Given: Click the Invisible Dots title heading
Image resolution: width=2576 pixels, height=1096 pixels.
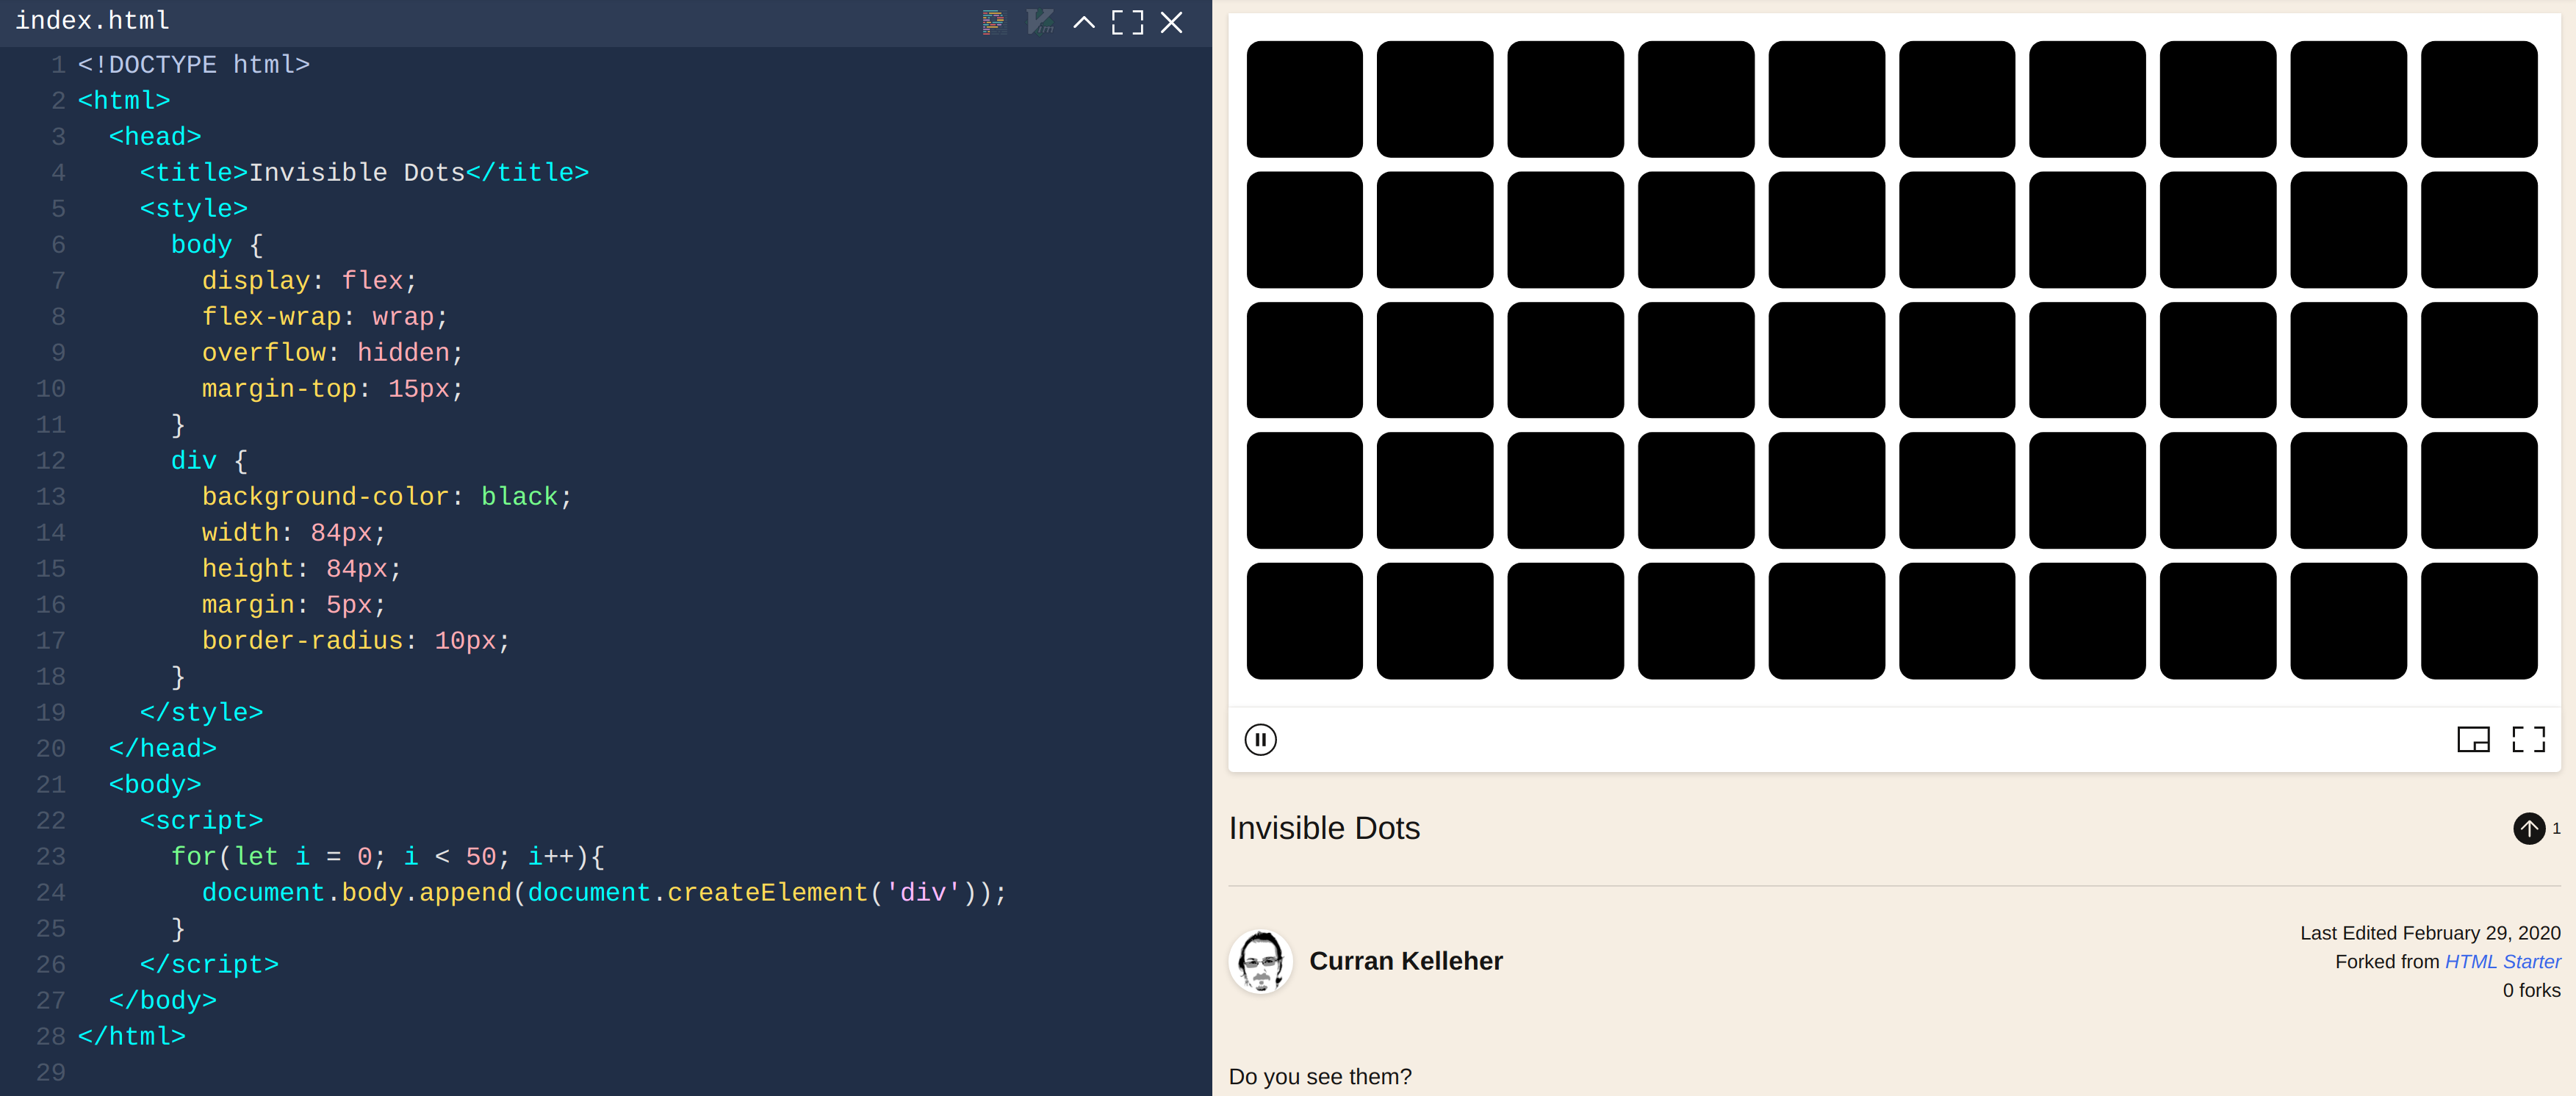Looking at the screenshot, I should coord(1324,828).
